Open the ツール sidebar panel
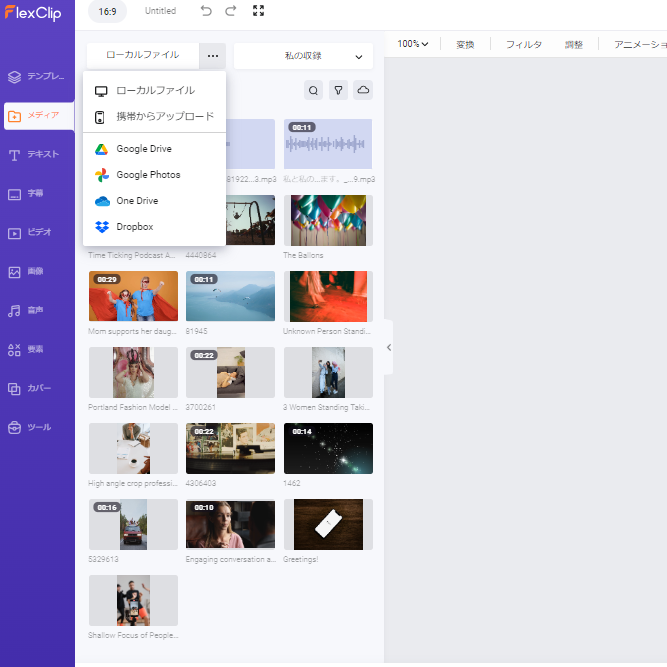667x667 pixels. pos(37,427)
